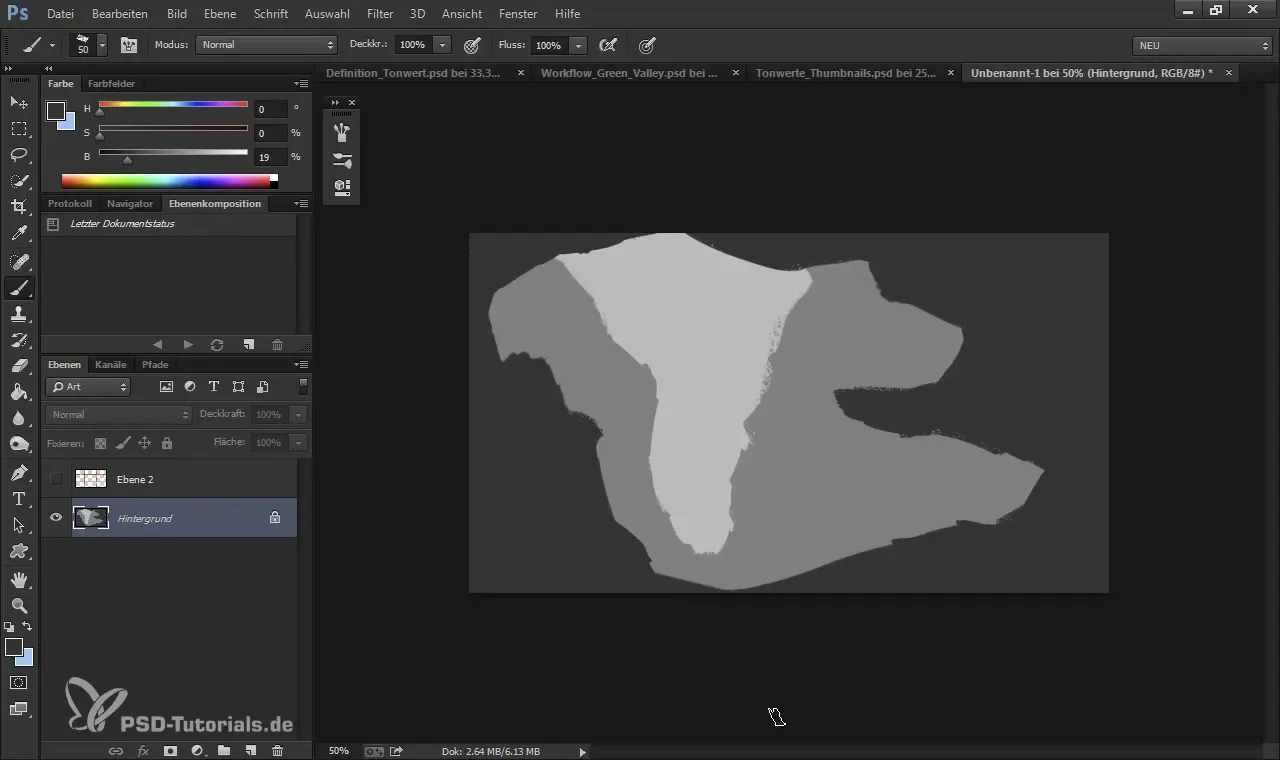Switch to the Workflow_Green_Valley.psd document tab
Viewport: 1280px width, 760px height.
tap(629, 73)
